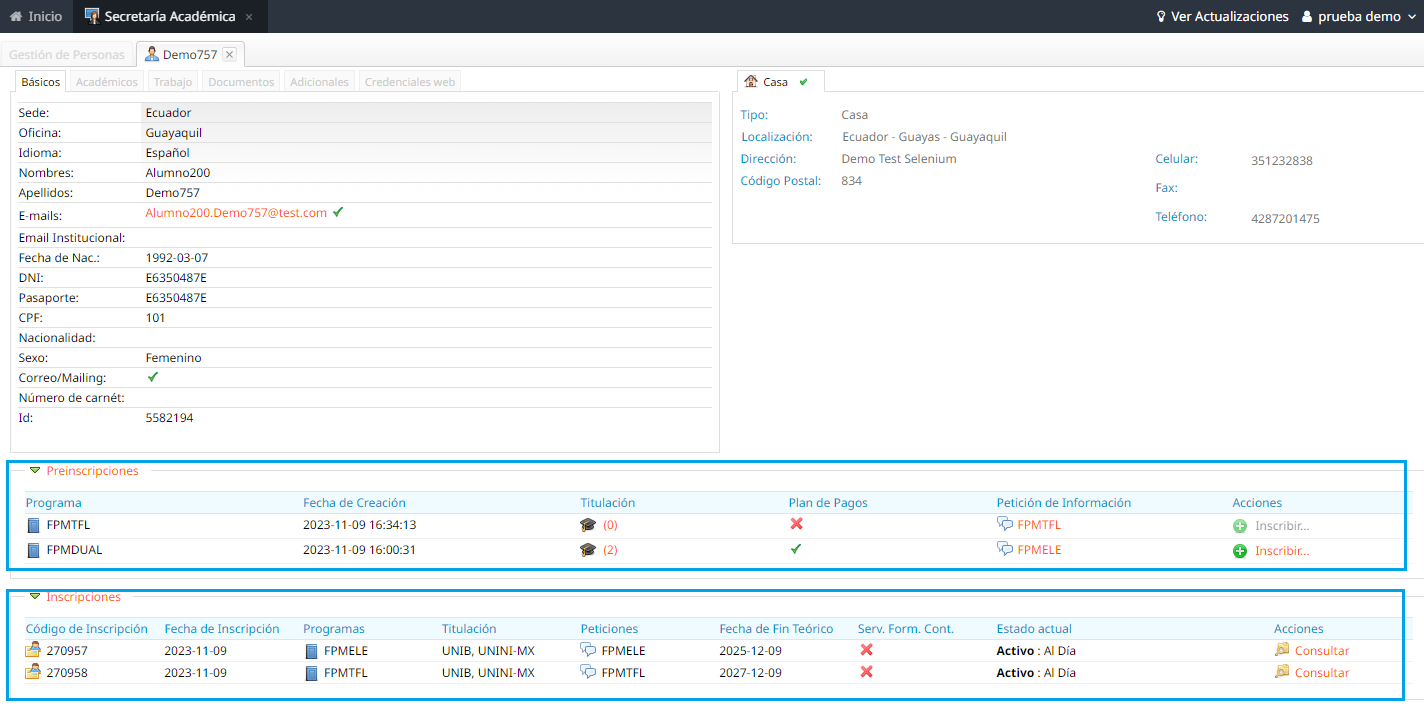Toggle the Correo/Mailing green checkmark

153,377
